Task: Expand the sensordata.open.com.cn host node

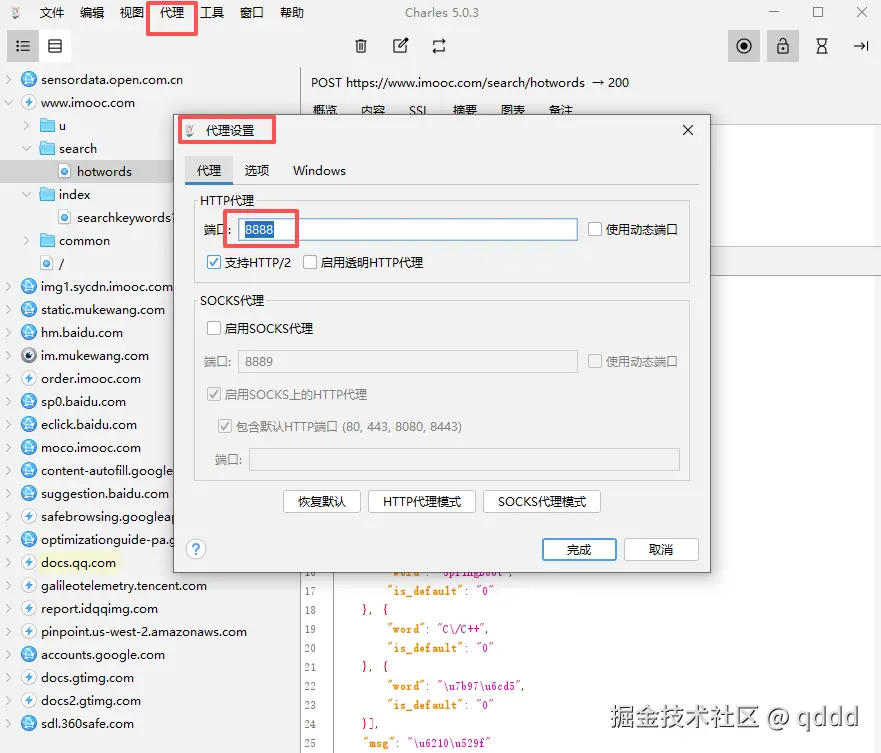Action: (x=8, y=80)
